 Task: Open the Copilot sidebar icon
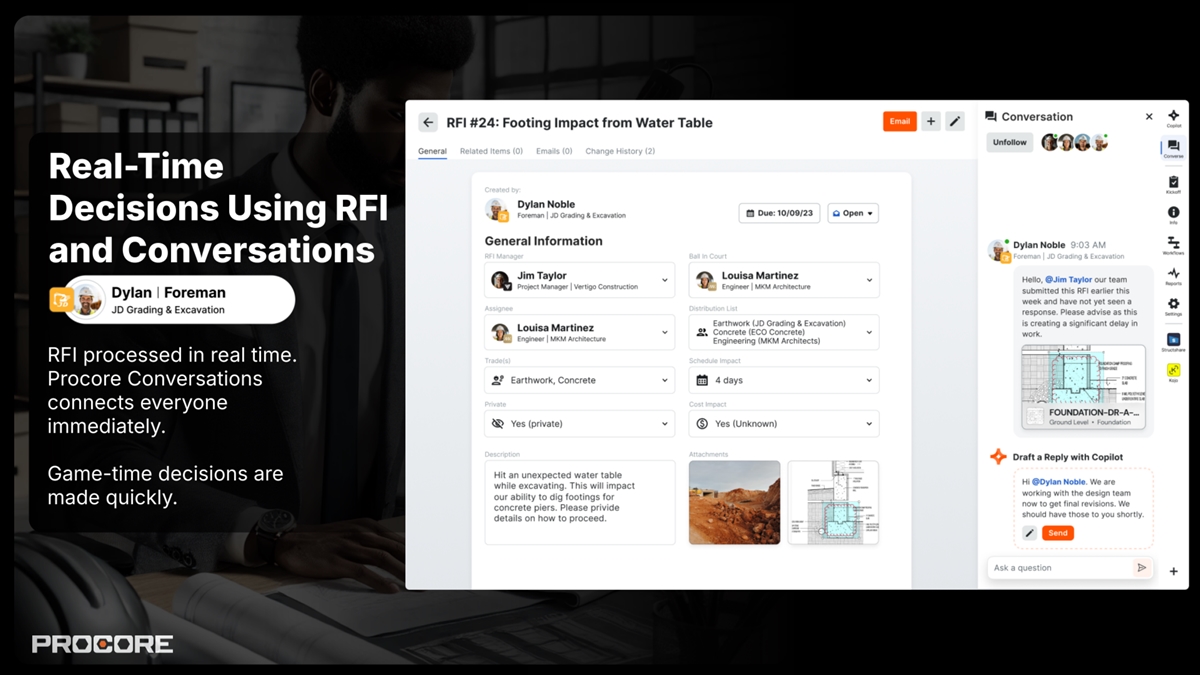click(1173, 117)
